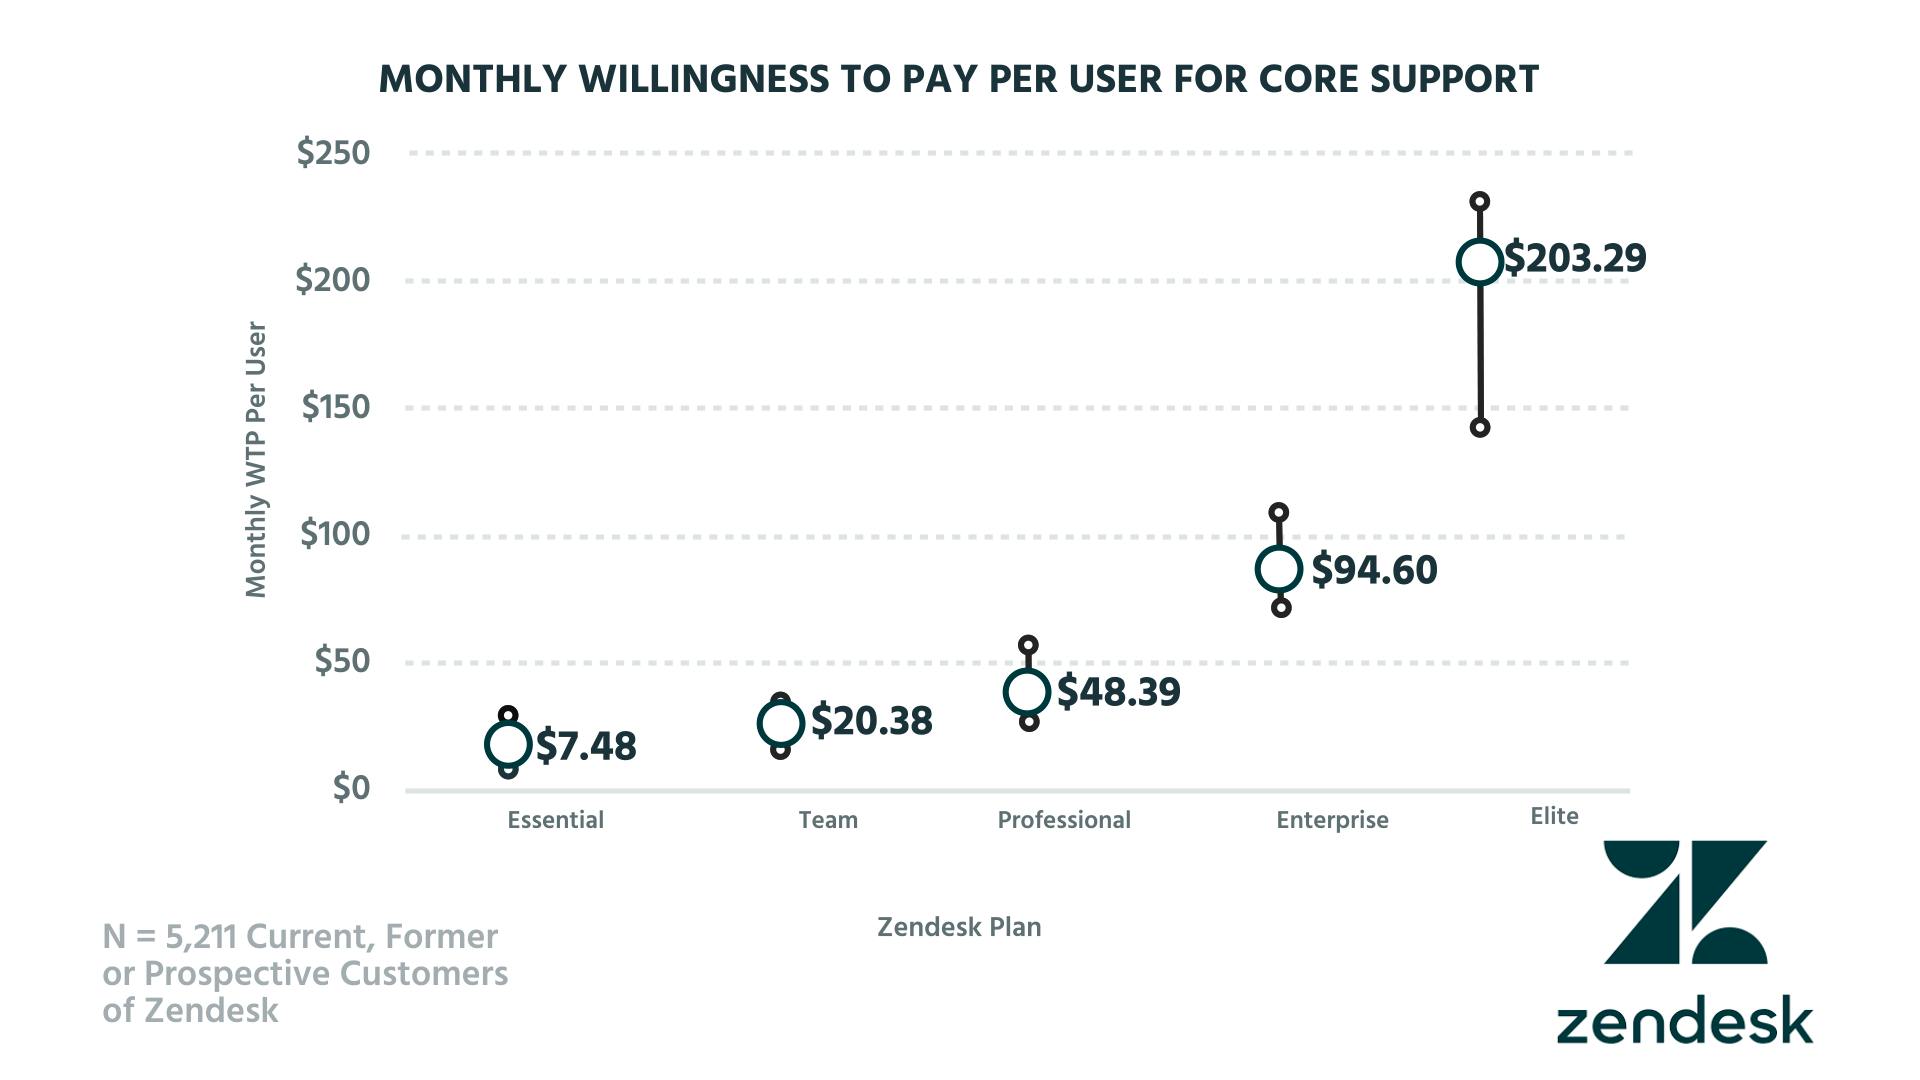1920x1080 pixels.
Task: Click the $7.48 price label
Action: pyautogui.click(x=586, y=746)
